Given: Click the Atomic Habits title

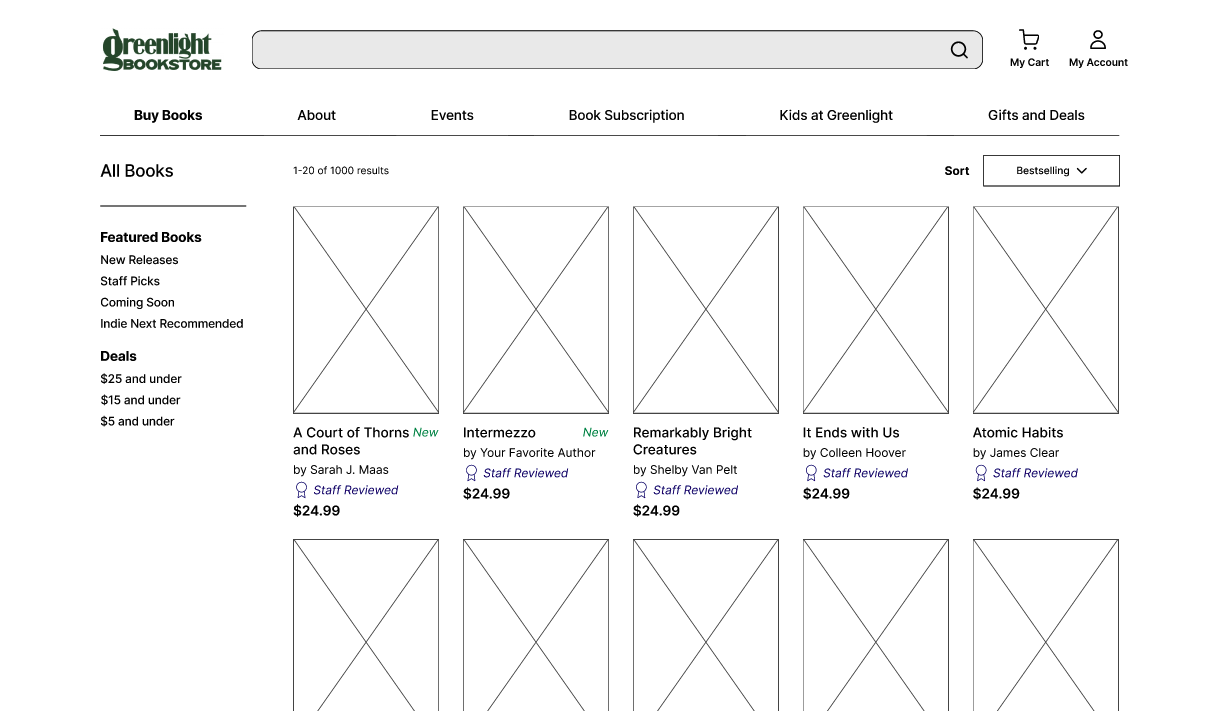Looking at the screenshot, I should point(1018,433).
